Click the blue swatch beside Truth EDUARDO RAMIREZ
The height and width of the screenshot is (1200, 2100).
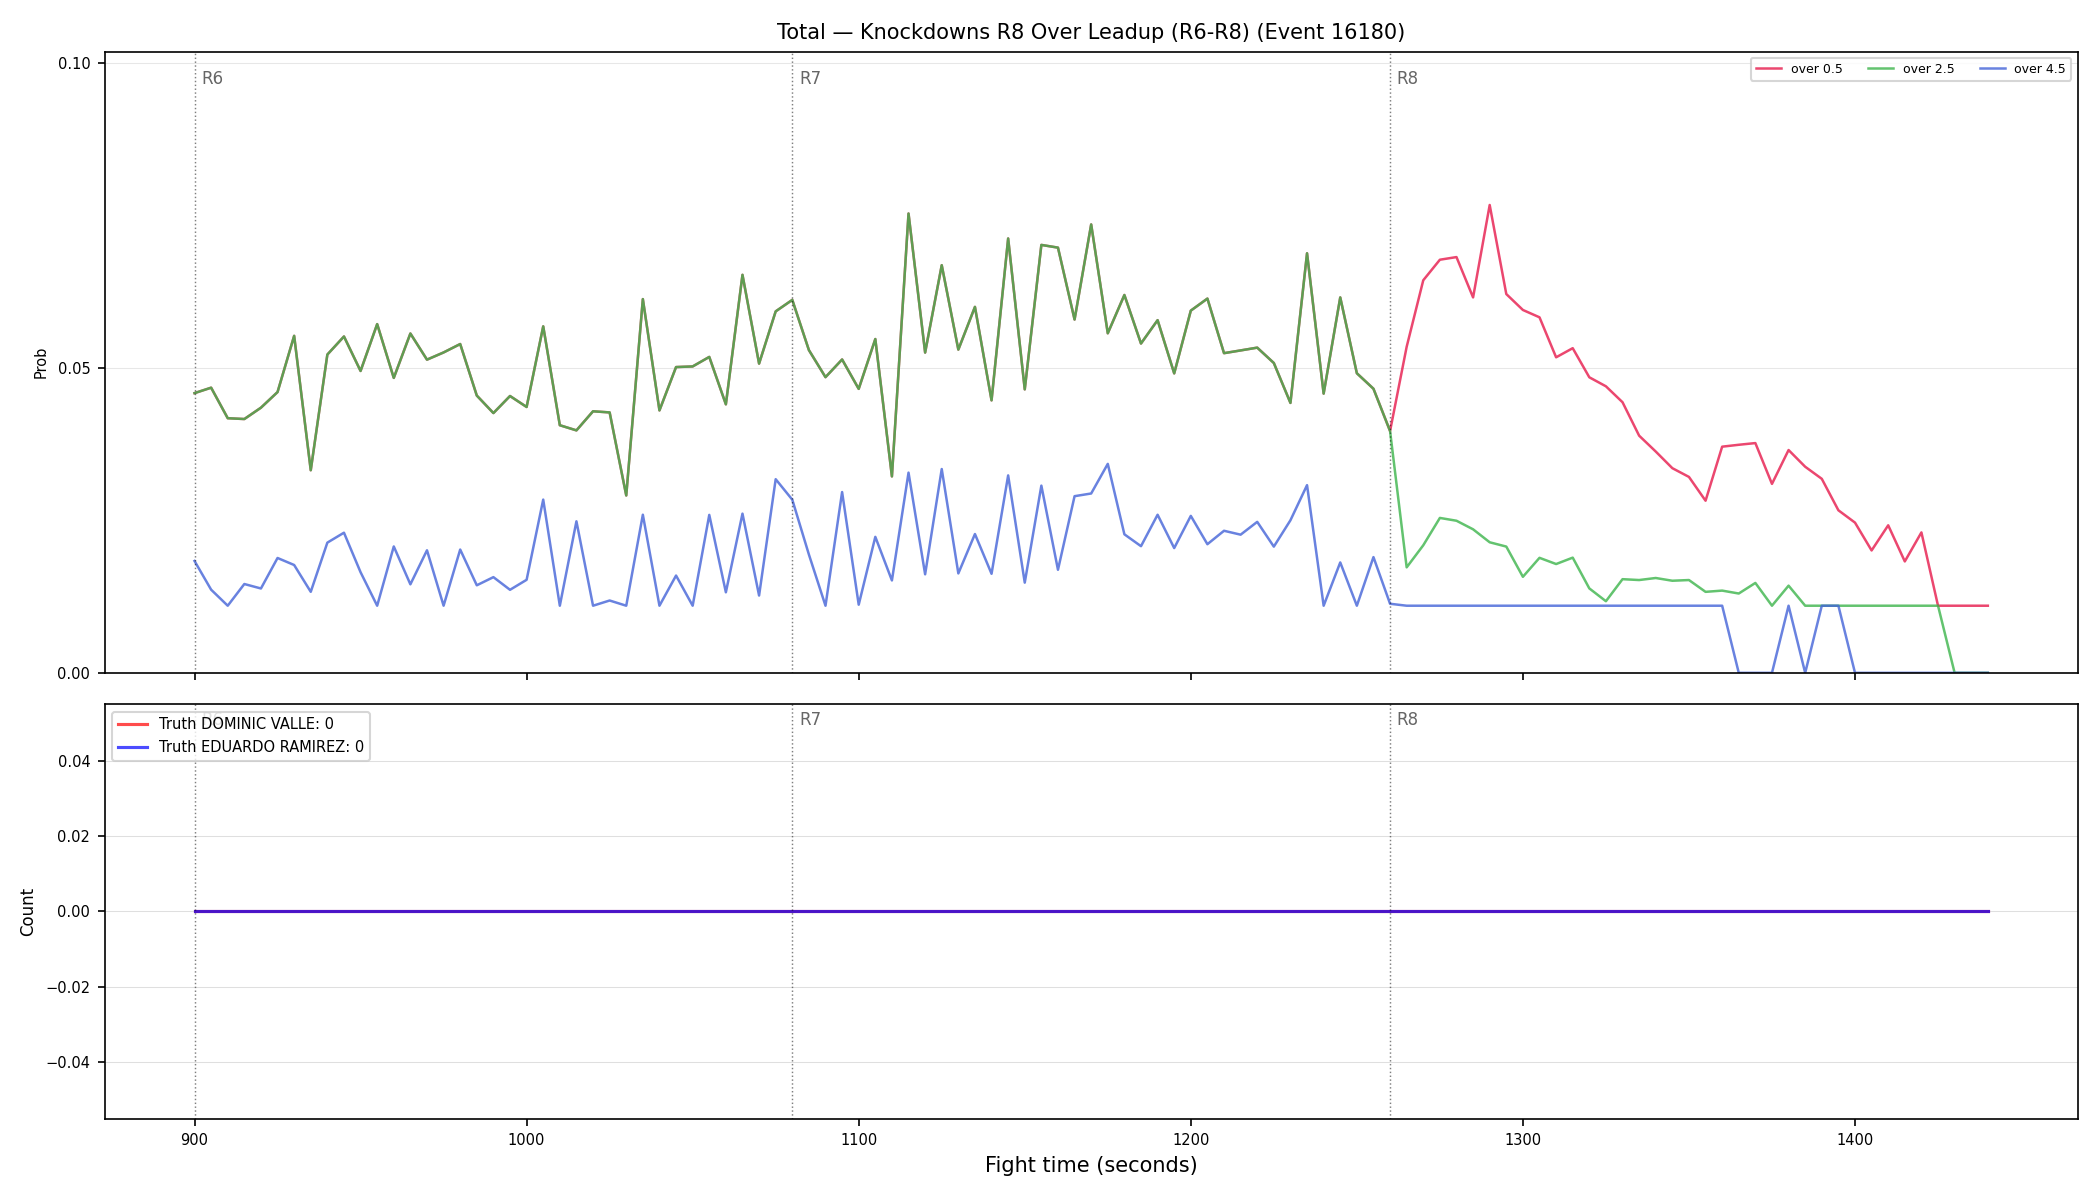(133, 747)
